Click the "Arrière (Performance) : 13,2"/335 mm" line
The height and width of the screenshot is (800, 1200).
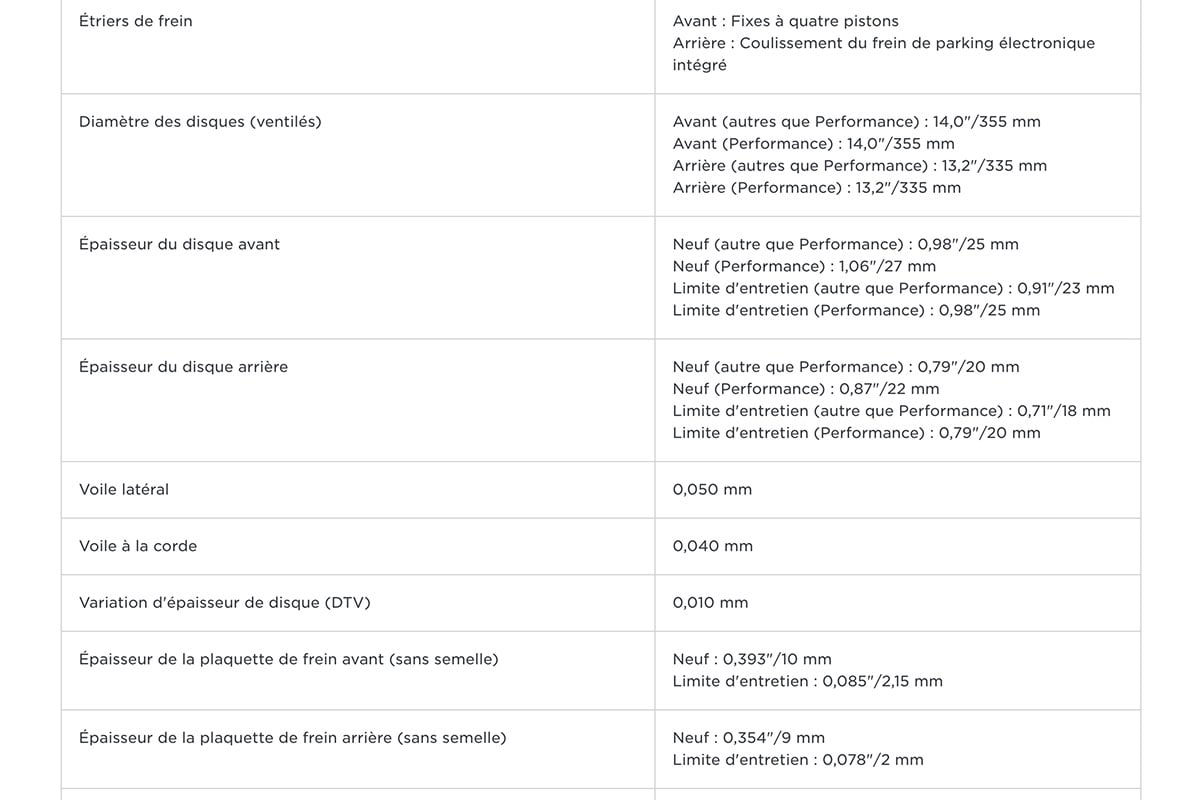[x=816, y=188]
